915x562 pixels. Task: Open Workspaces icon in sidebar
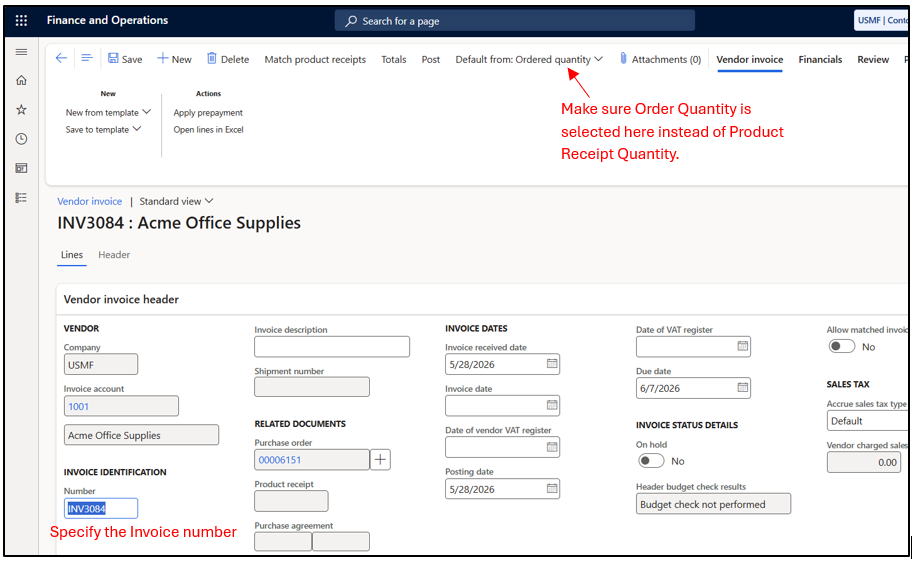point(21,168)
